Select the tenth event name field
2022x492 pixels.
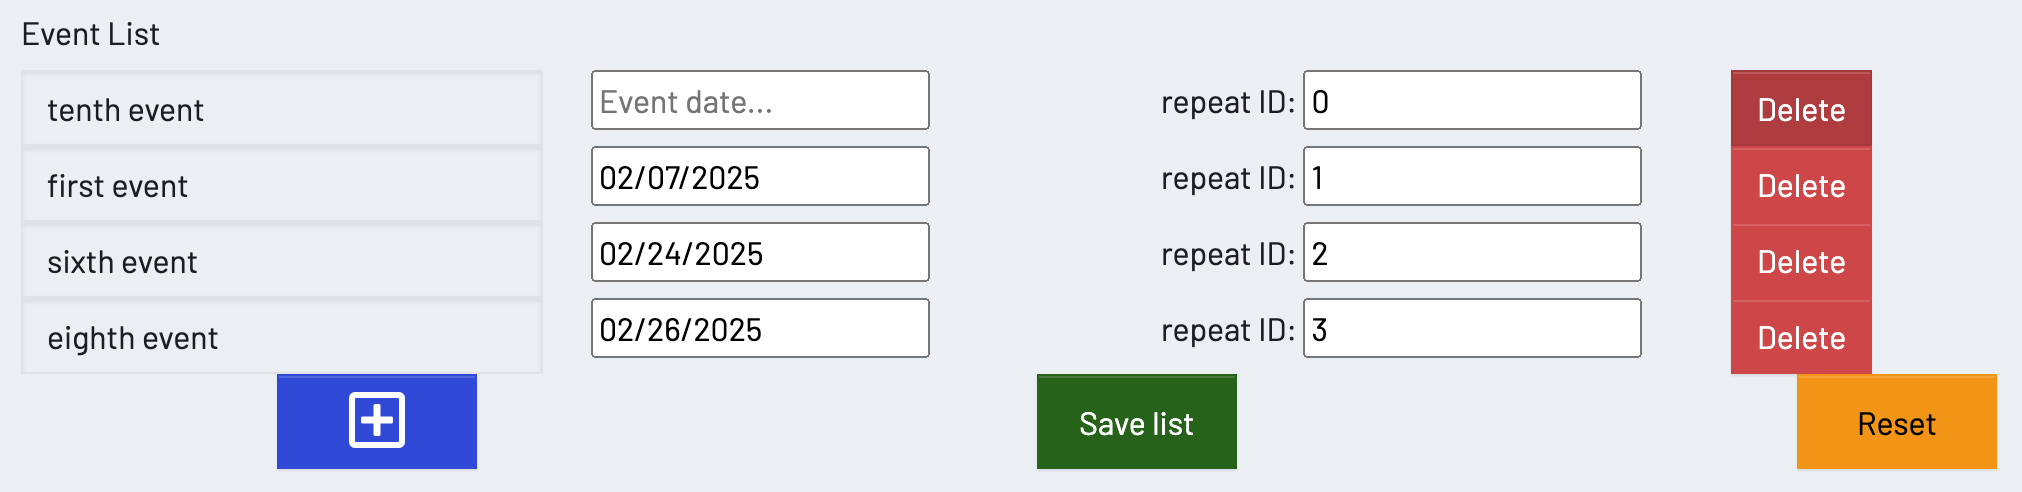click(x=282, y=109)
